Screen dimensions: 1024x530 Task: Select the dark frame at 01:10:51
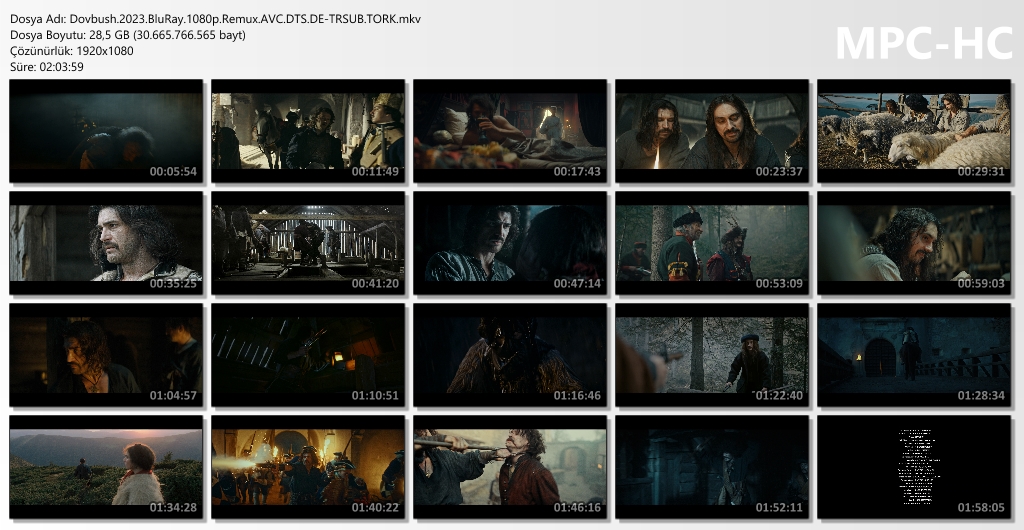click(x=308, y=355)
